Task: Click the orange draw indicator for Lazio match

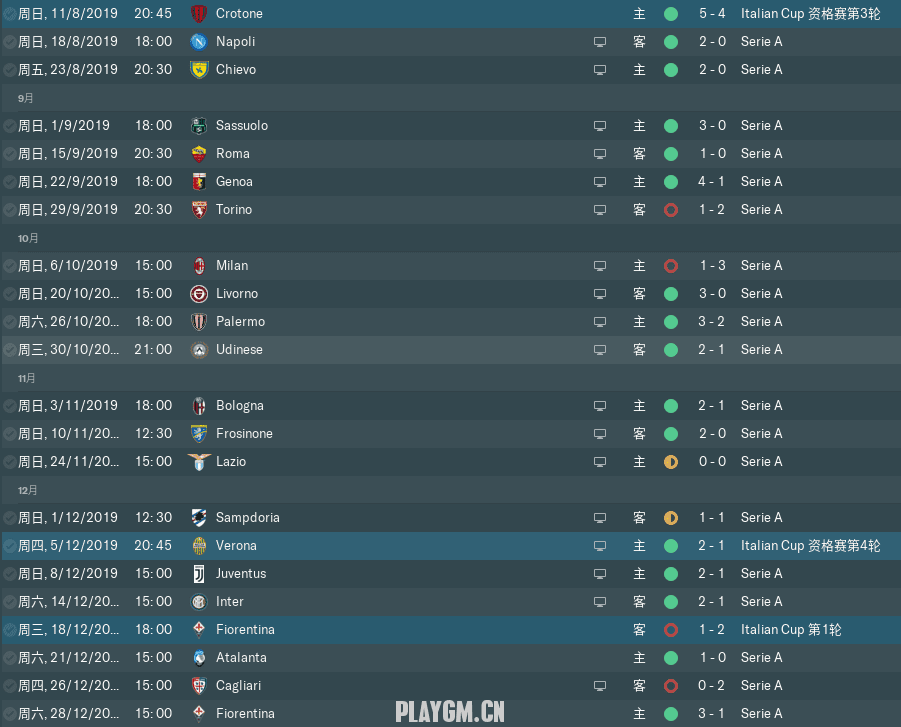Action: (671, 461)
